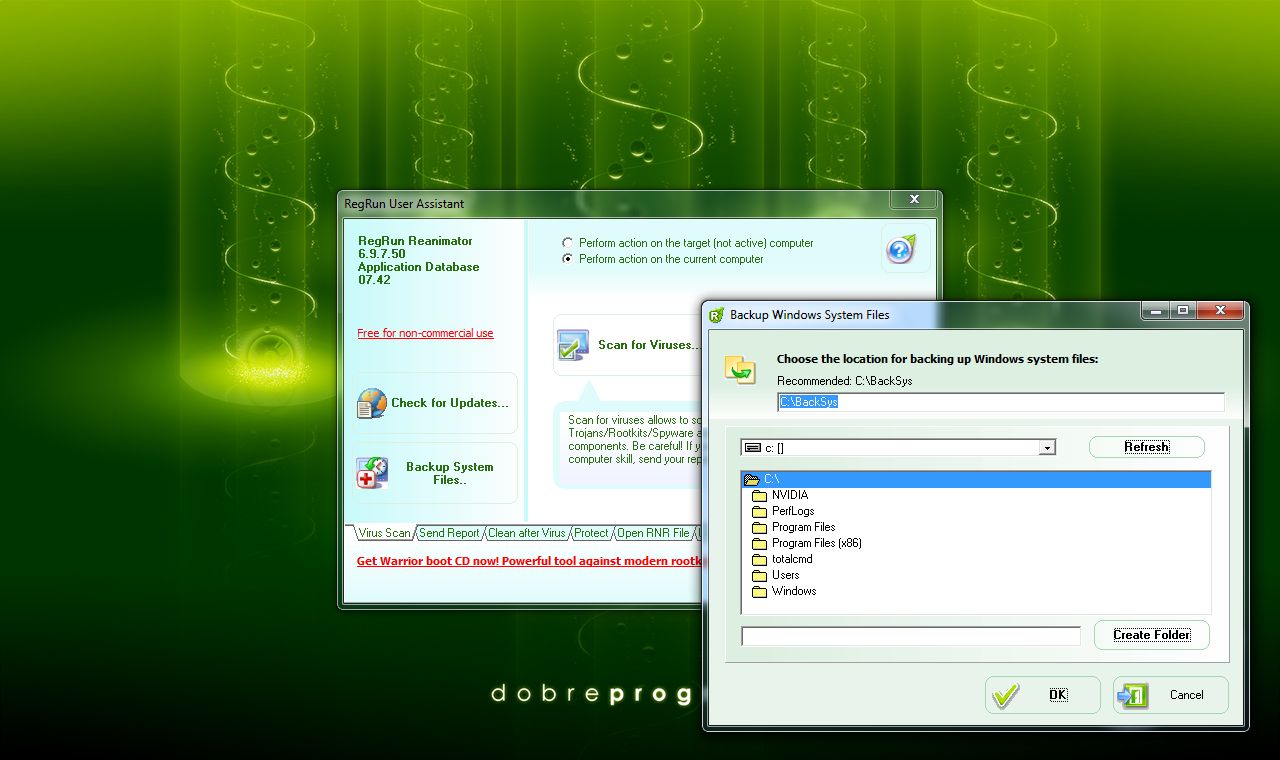Click the NVIDIA folder icon
The image size is (1280, 760).
tap(759, 495)
